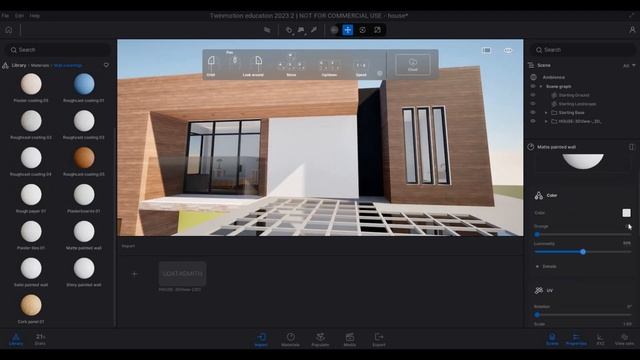
Task: Open the File menu
Action: tap(5, 16)
